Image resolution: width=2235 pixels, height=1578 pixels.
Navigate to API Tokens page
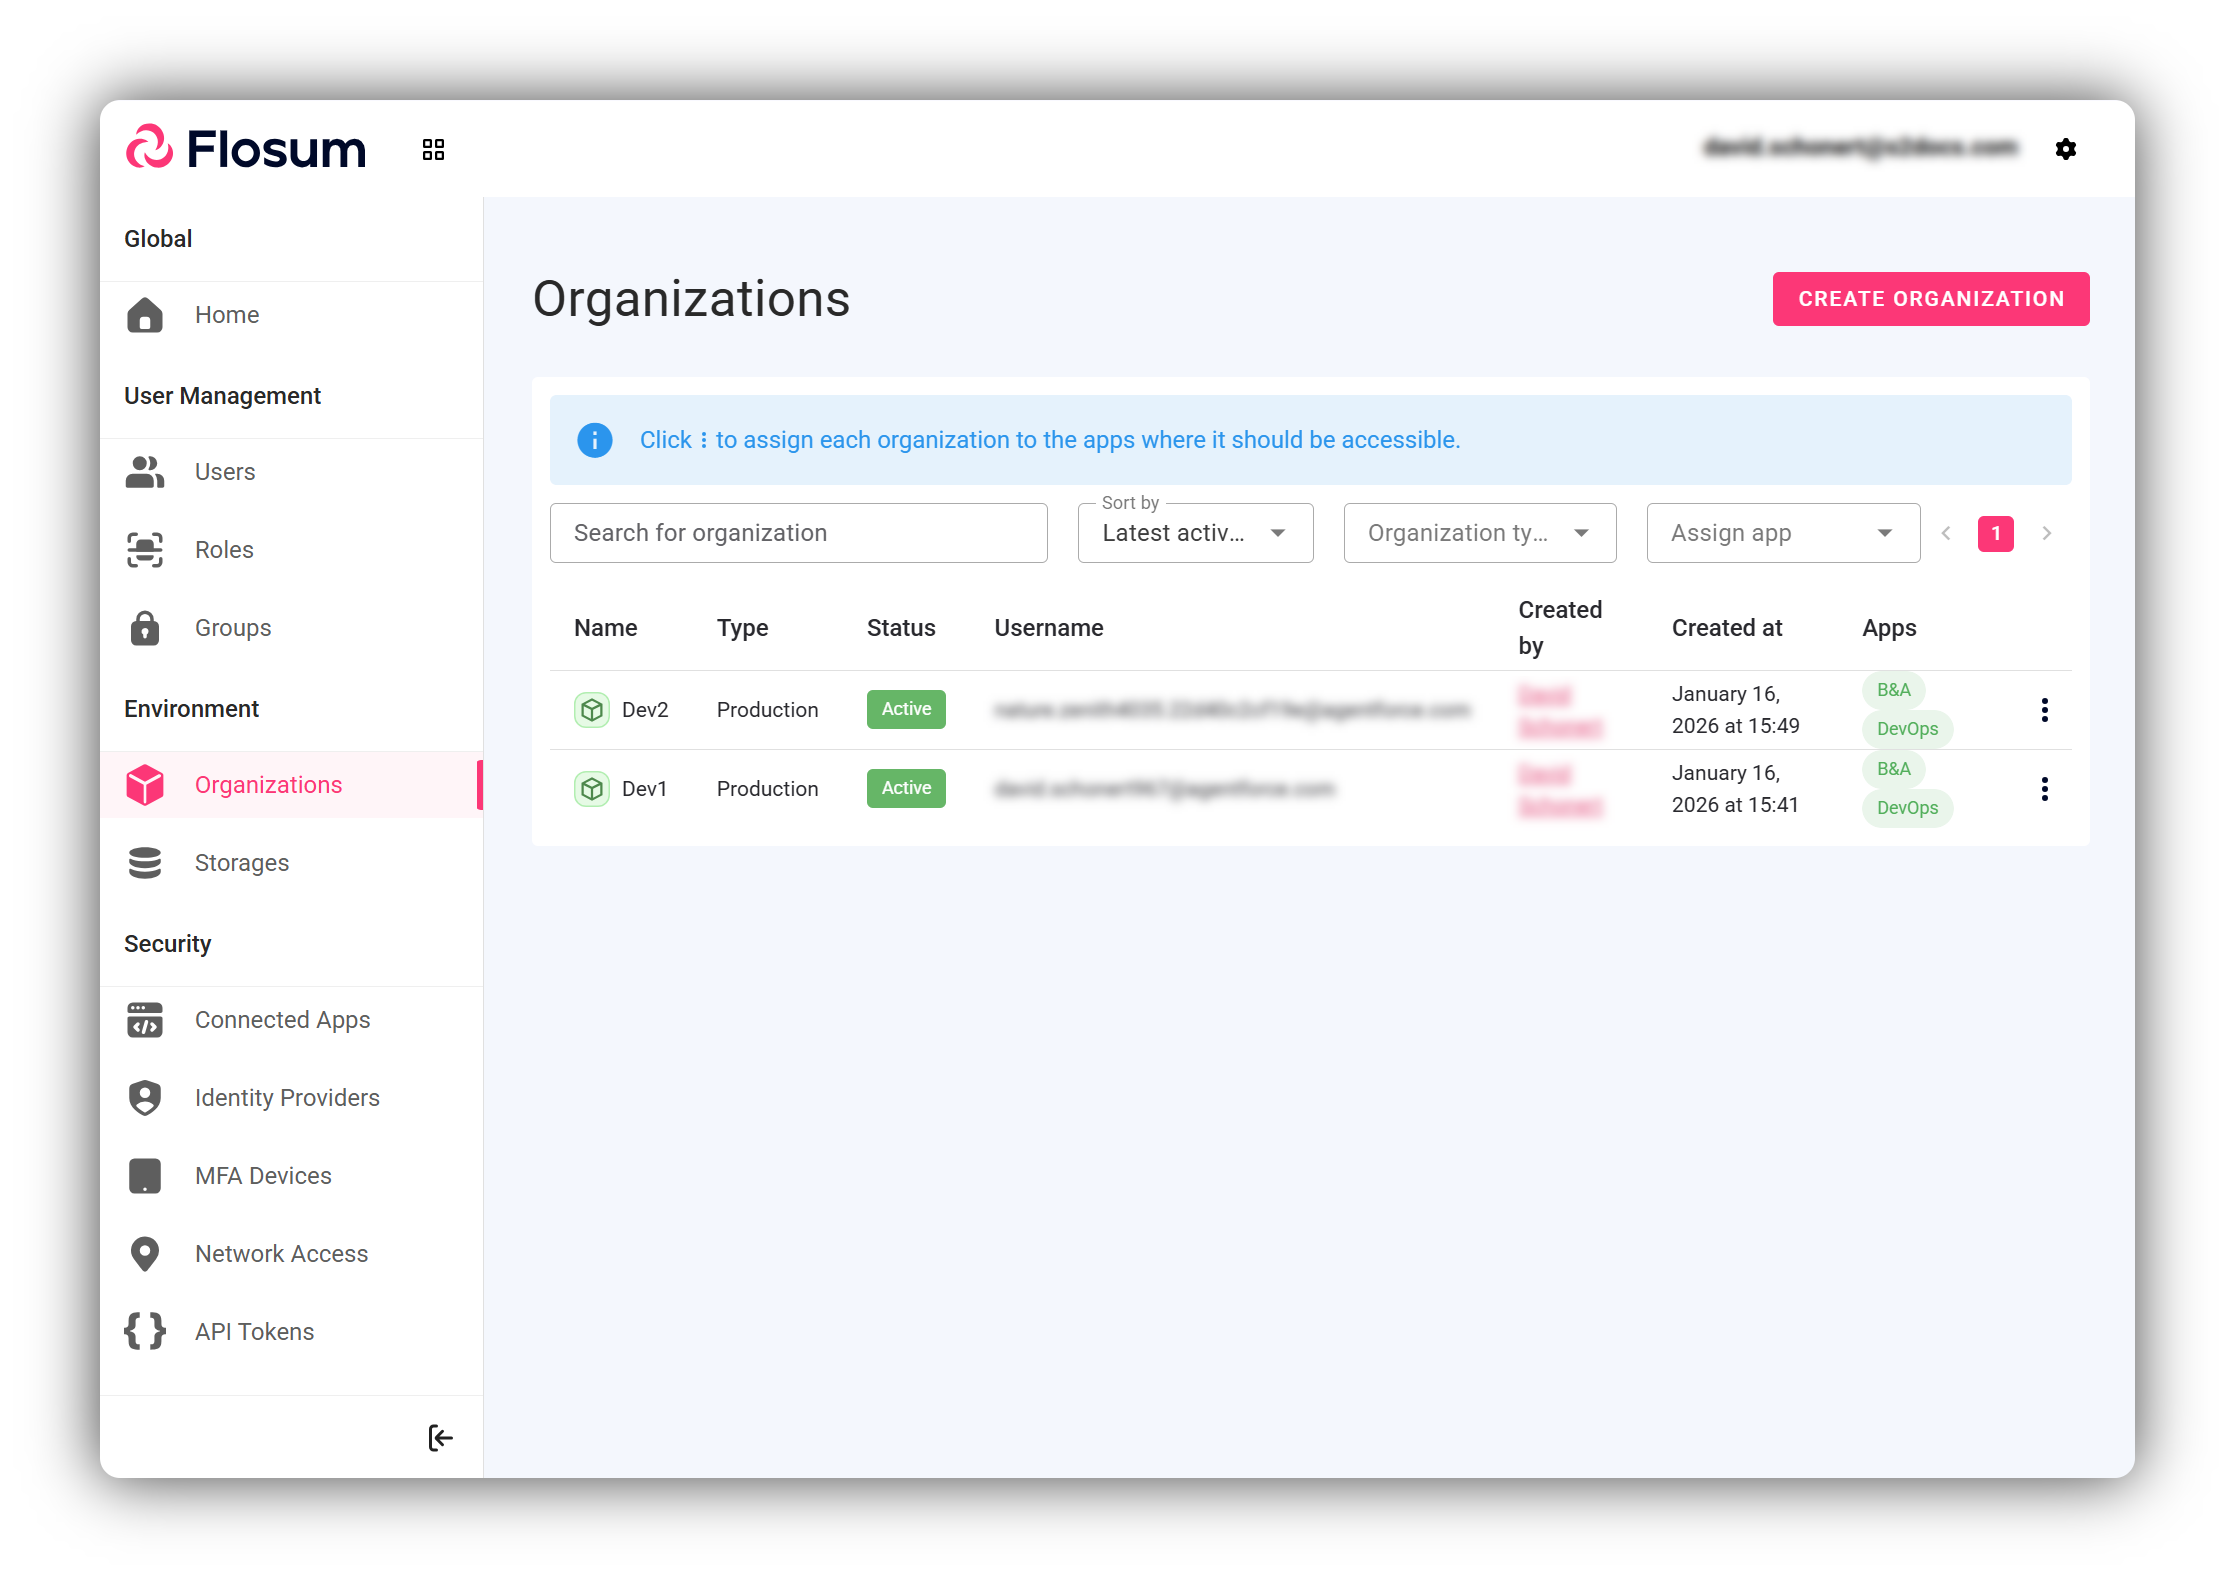(254, 1332)
